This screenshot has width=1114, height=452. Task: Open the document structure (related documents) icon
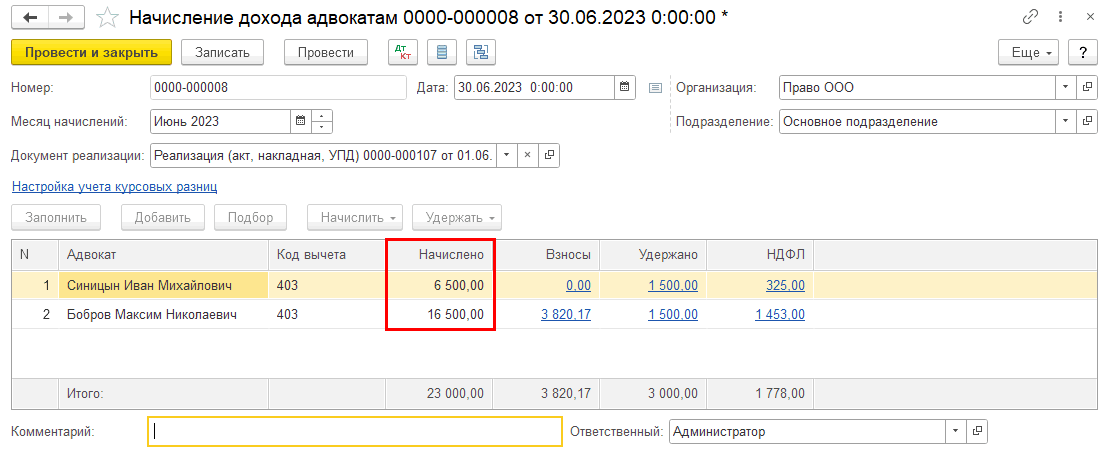(x=481, y=53)
